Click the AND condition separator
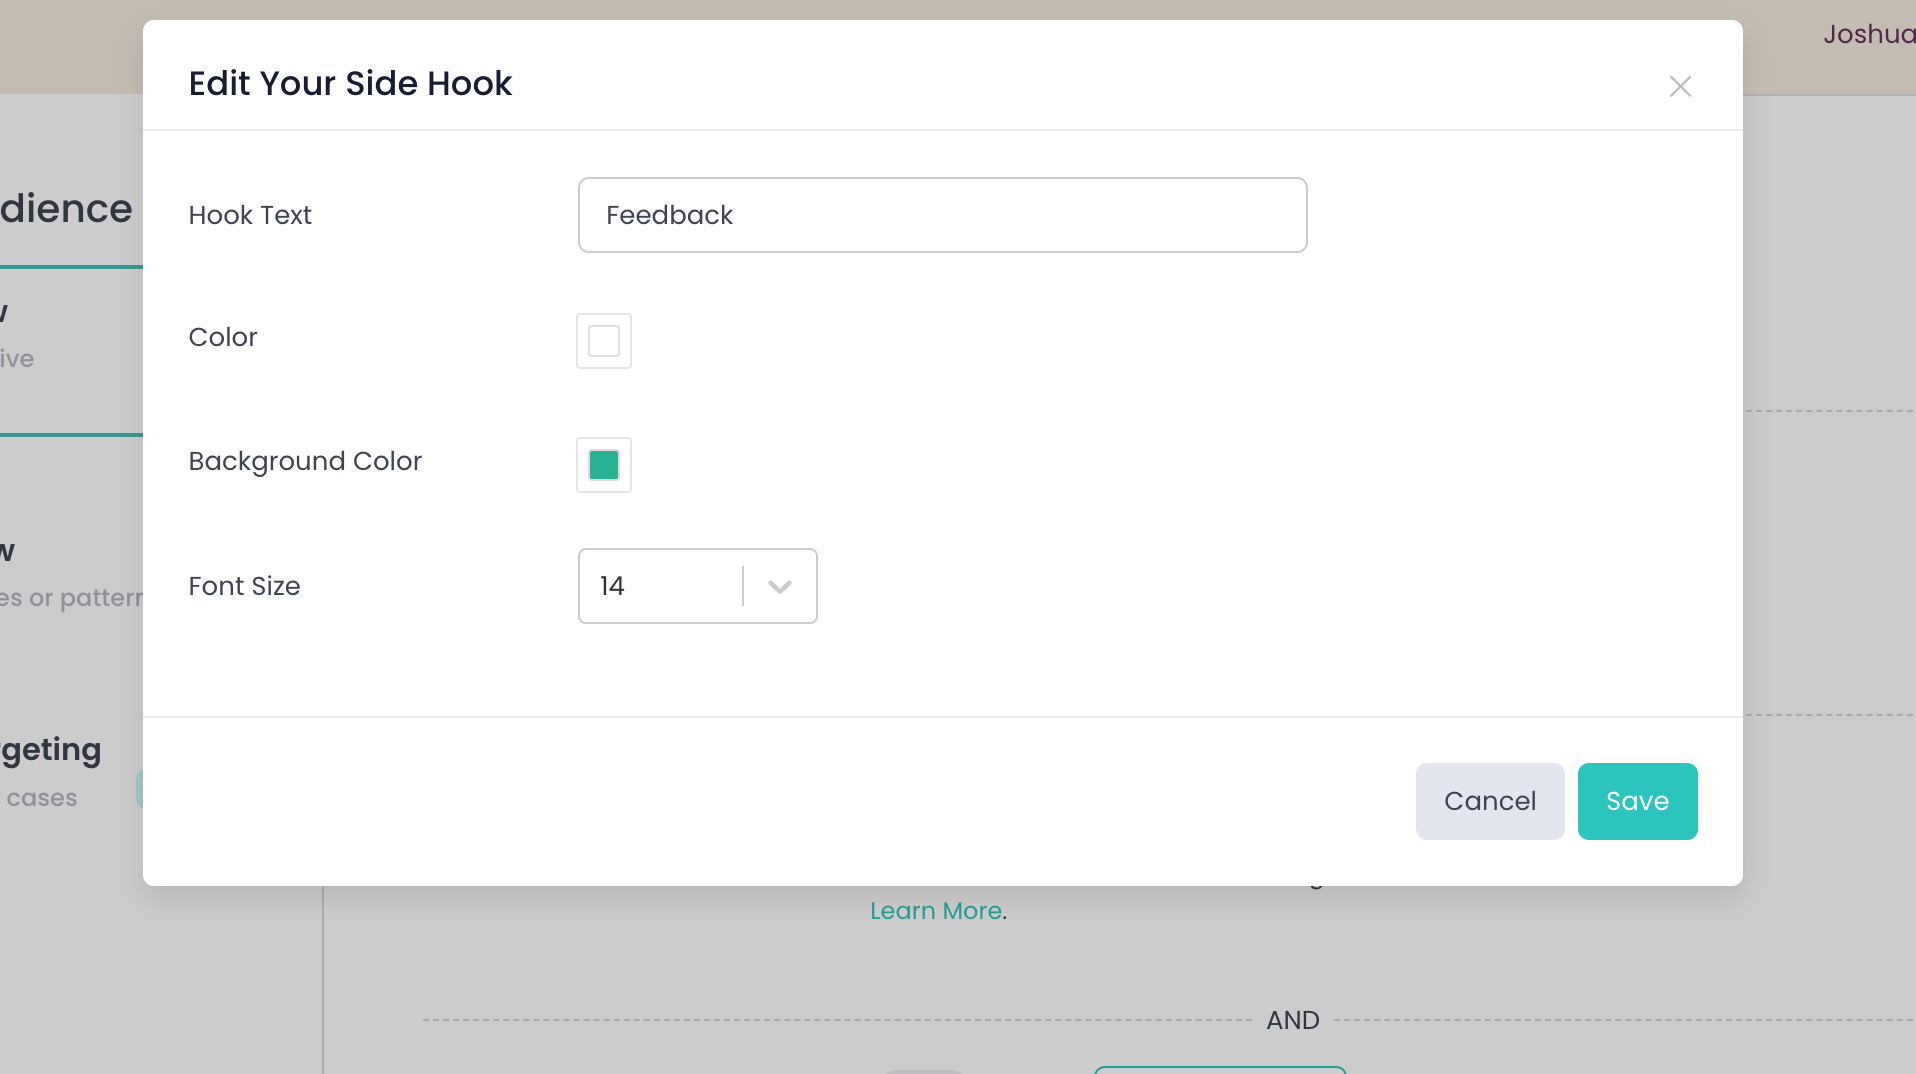The height and width of the screenshot is (1074, 1916). tap(1293, 1020)
